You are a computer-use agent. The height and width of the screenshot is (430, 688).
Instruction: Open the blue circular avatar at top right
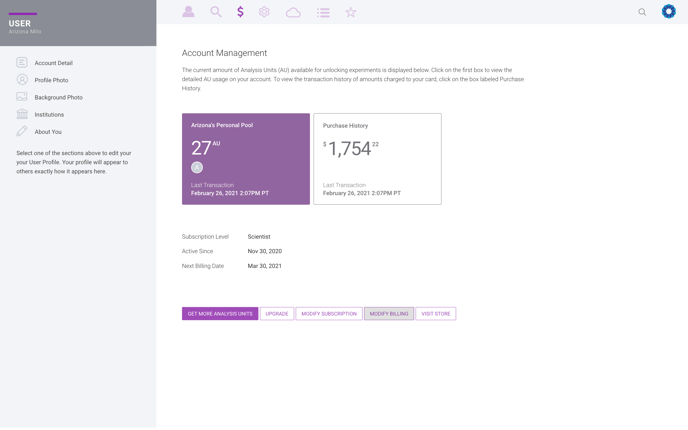click(x=669, y=11)
